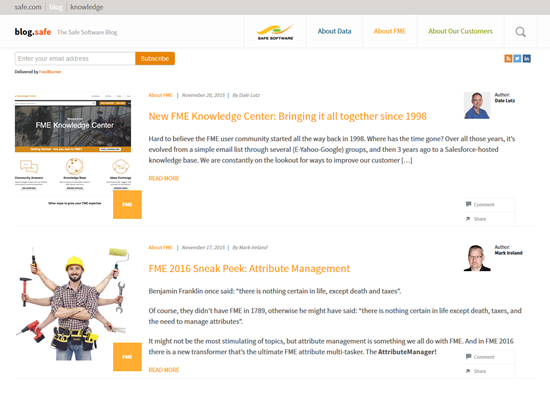This screenshot has width=550, height=394.
Task: Open the search magnifier icon
Action: (x=521, y=32)
